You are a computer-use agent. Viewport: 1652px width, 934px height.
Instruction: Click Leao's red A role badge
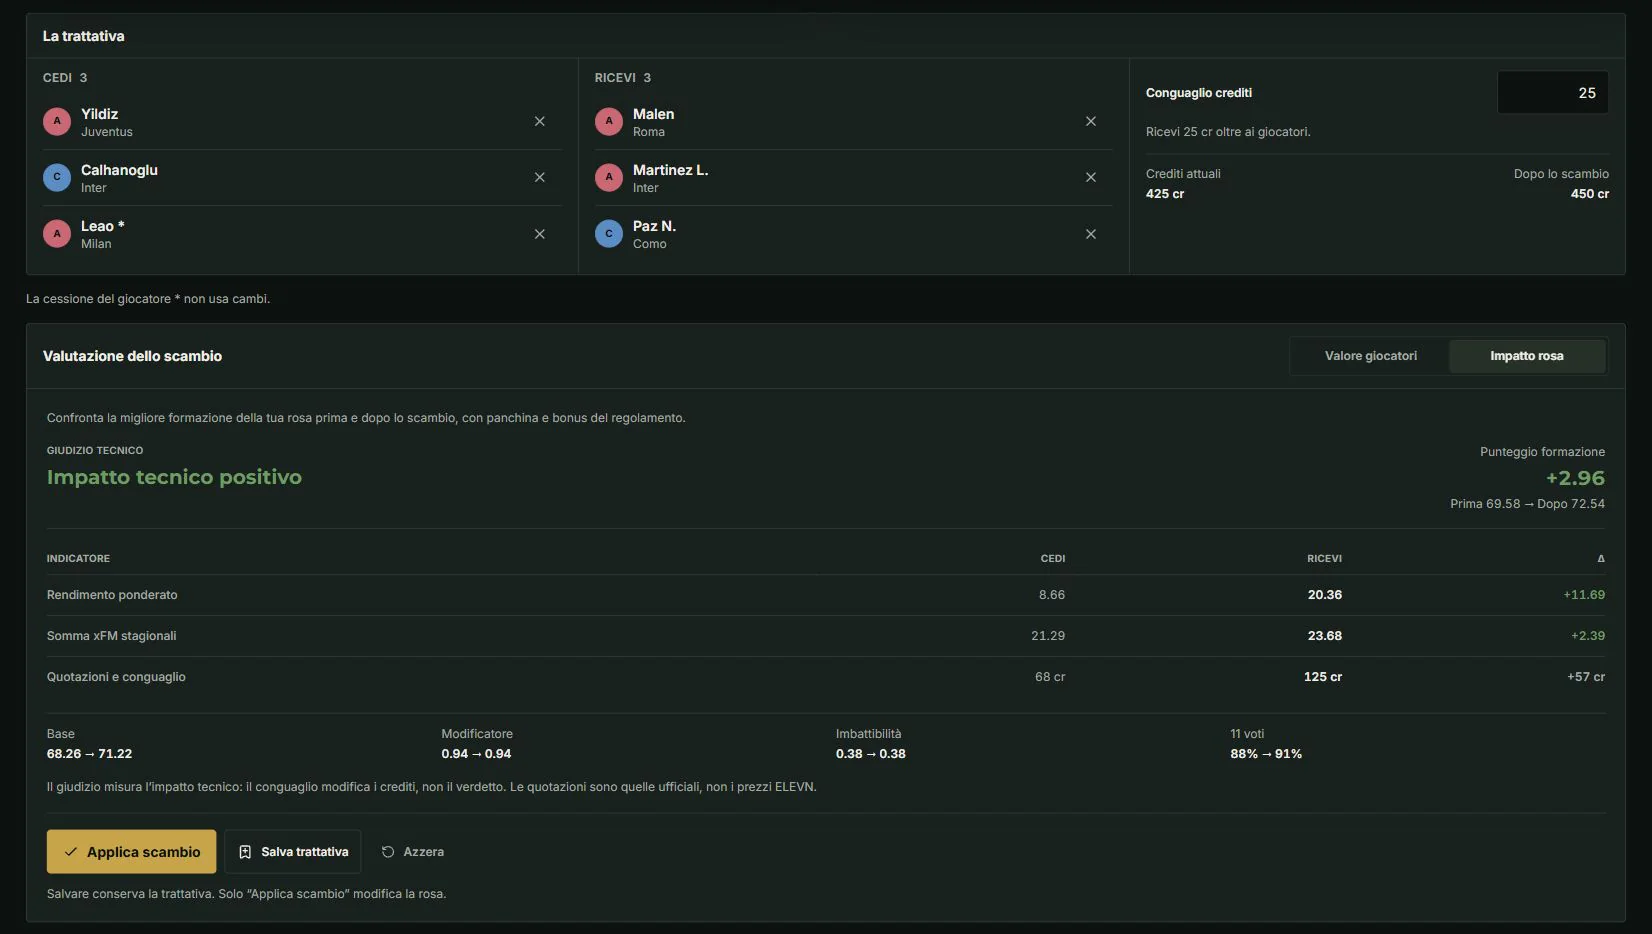coord(57,234)
